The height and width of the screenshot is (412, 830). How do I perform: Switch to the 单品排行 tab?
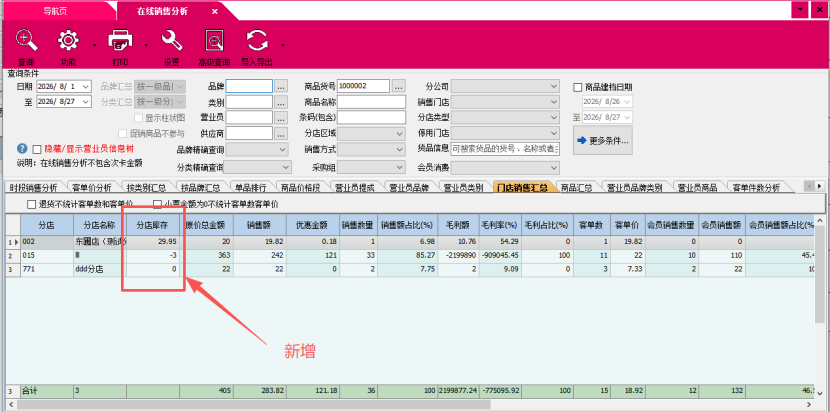(x=250, y=187)
